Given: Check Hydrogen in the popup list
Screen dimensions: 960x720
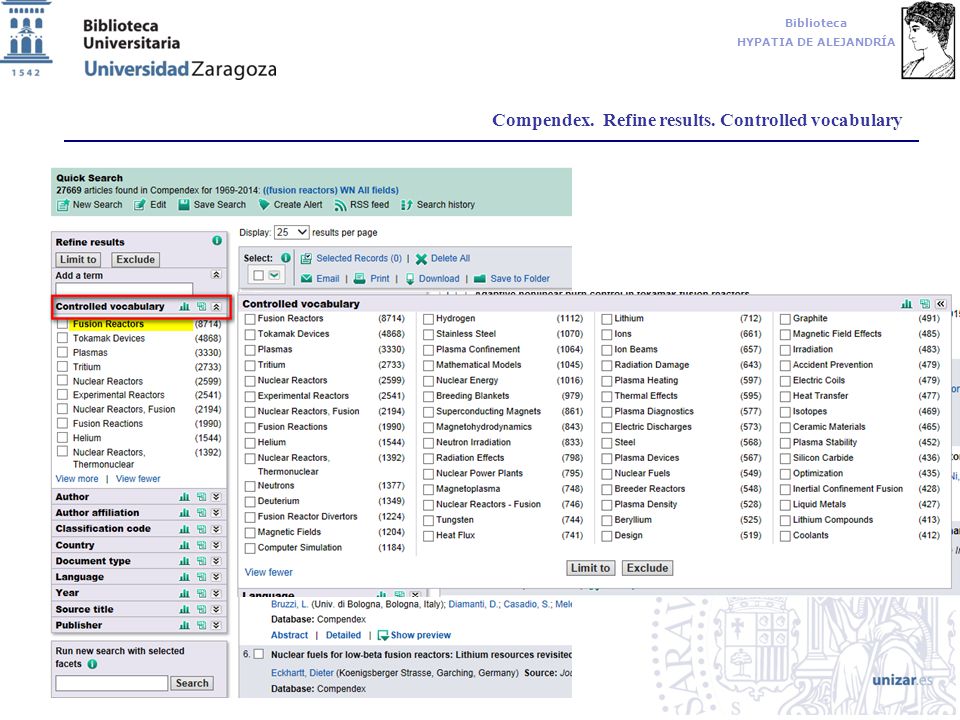Looking at the screenshot, I should (x=429, y=319).
